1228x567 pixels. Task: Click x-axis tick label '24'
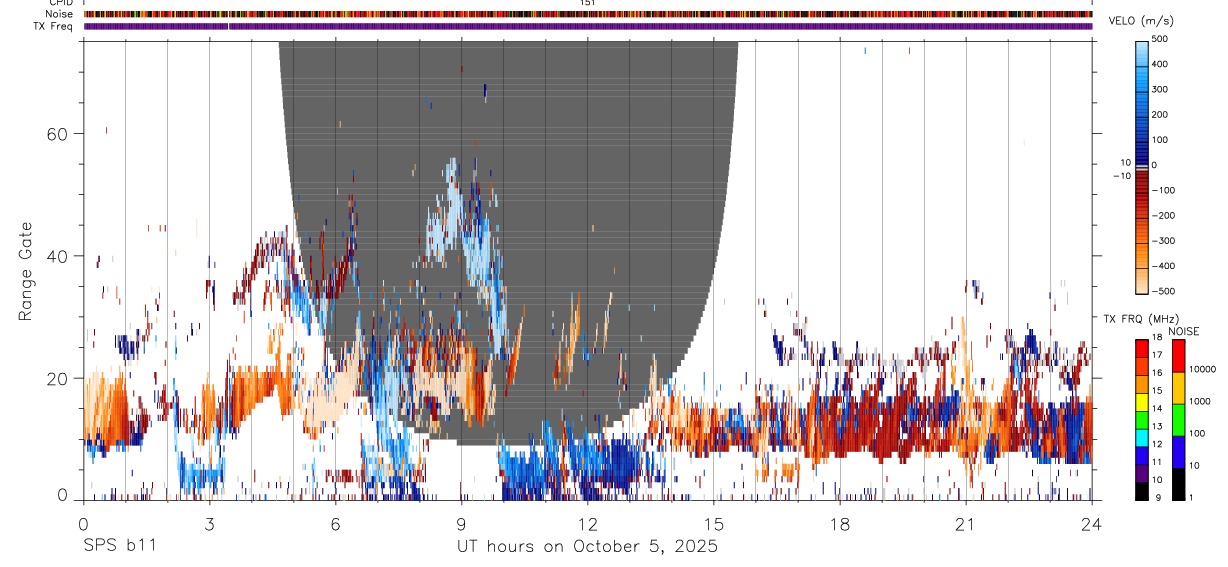pos(1091,524)
